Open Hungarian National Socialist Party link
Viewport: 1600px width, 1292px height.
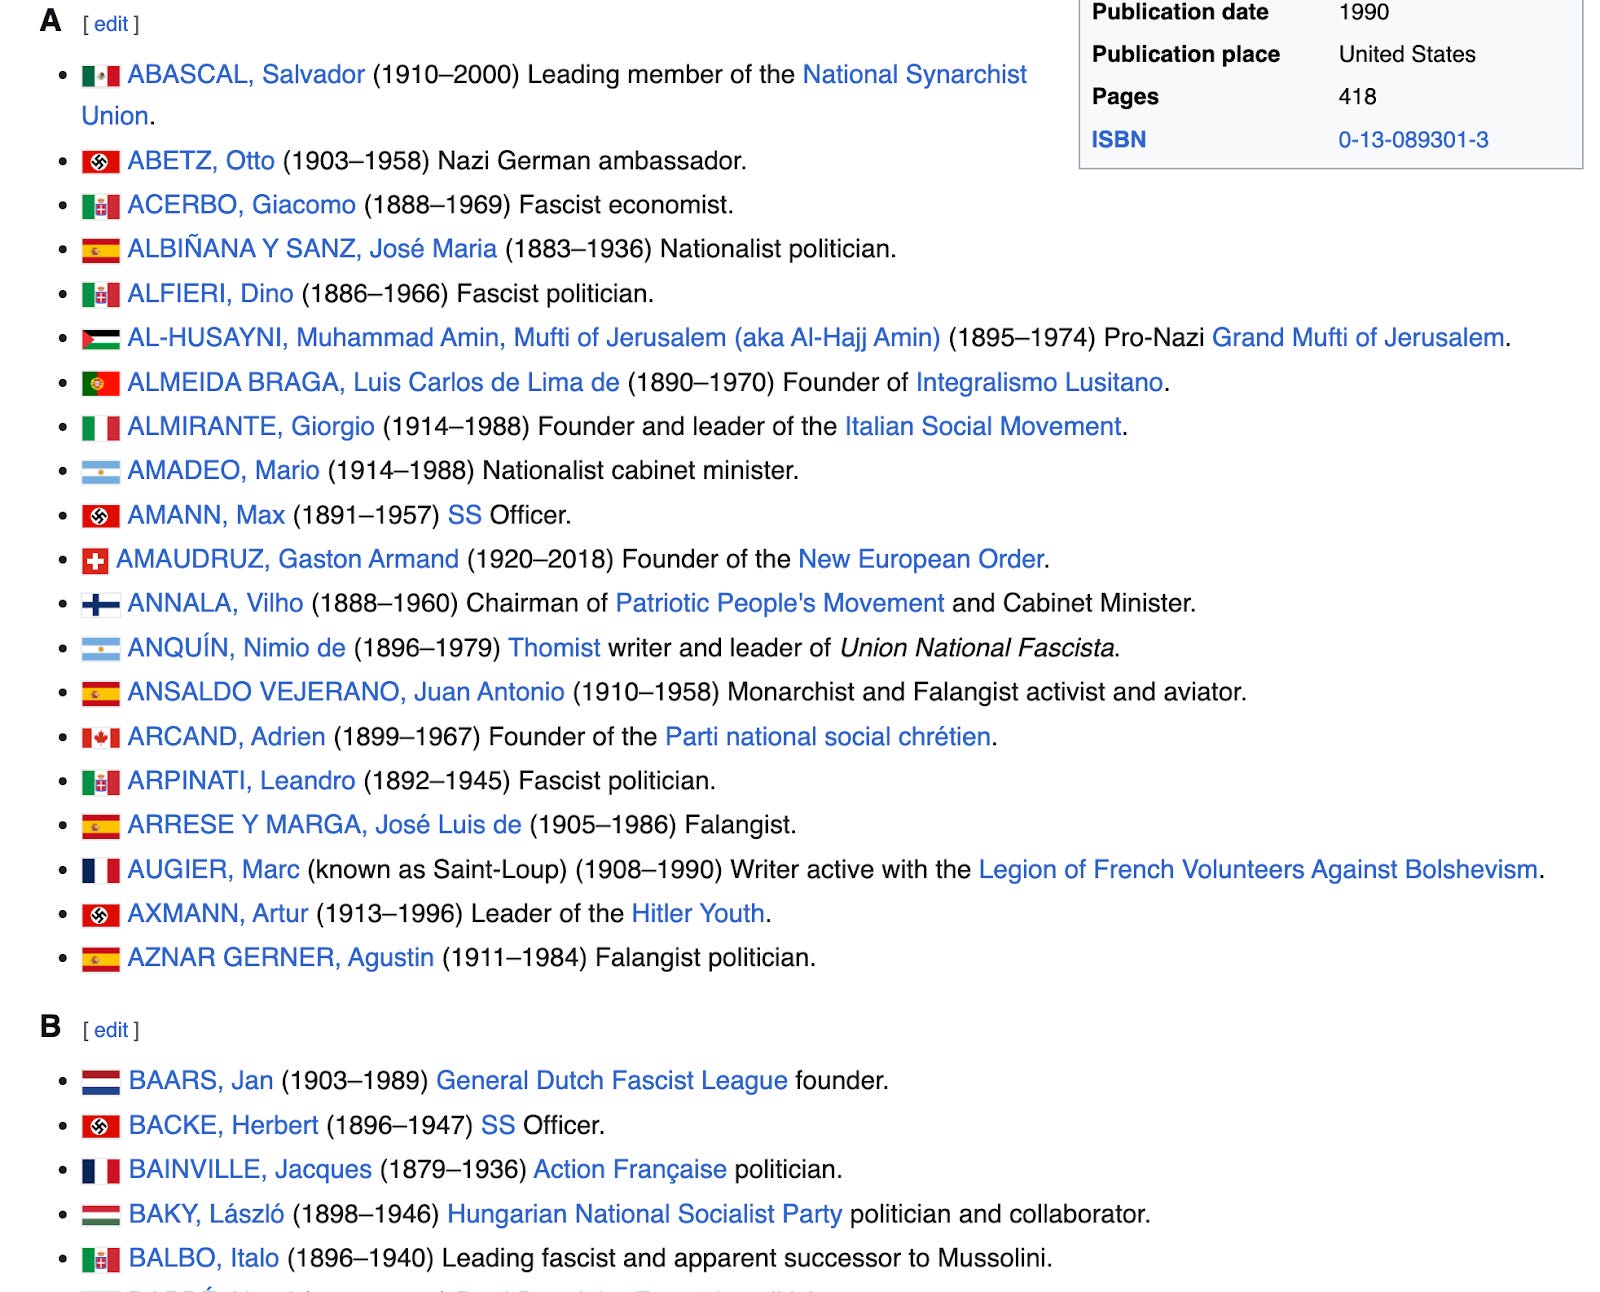click(644, 1214)
